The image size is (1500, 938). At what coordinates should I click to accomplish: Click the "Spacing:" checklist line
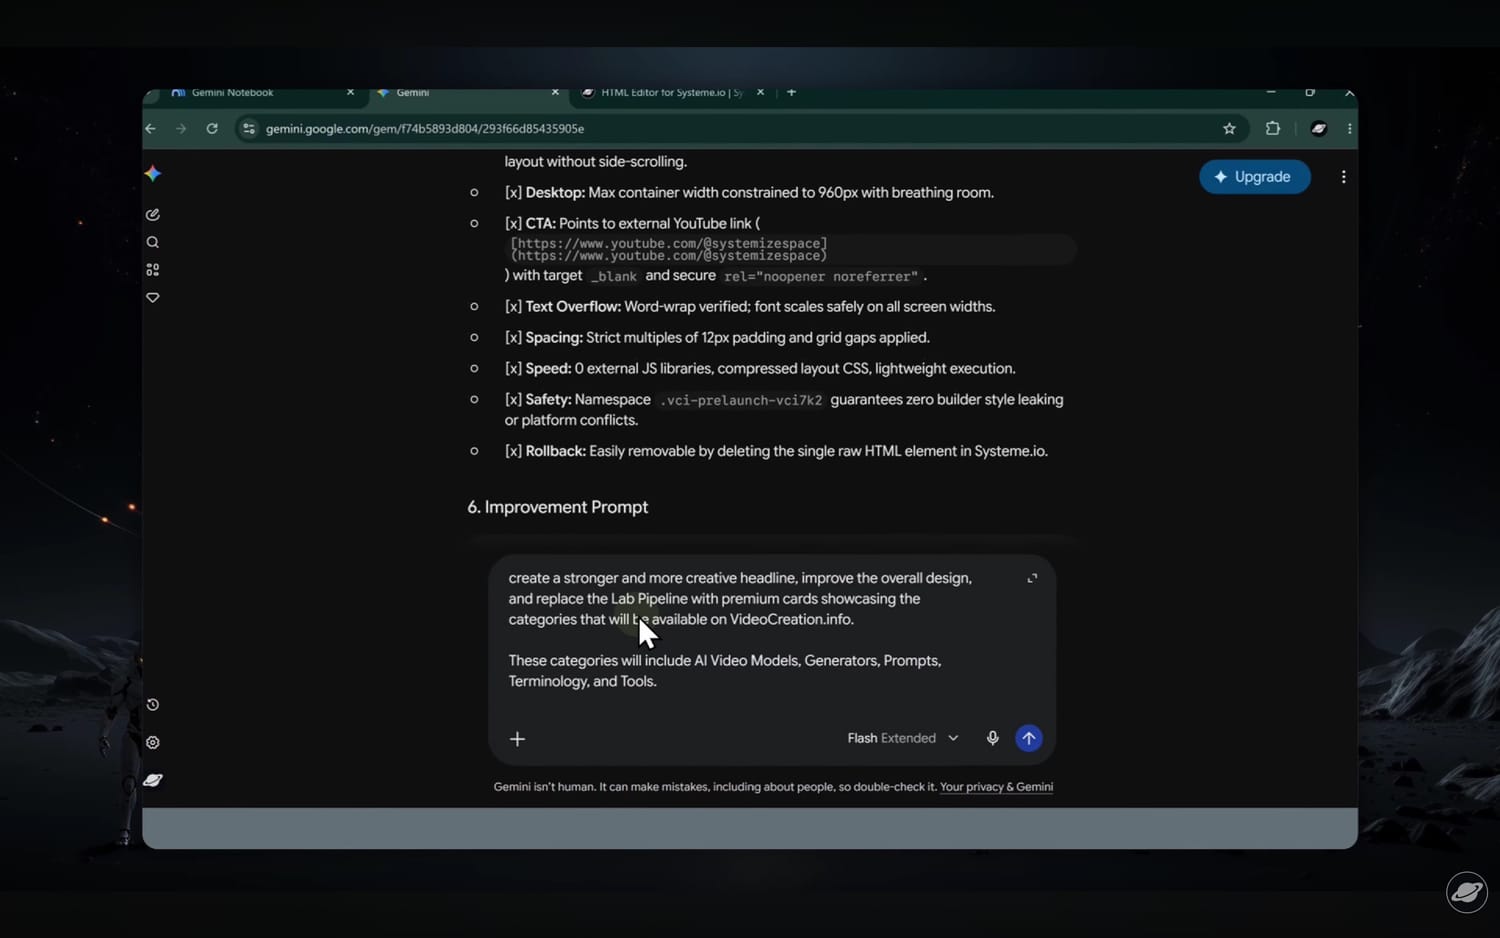click(717, 338)
